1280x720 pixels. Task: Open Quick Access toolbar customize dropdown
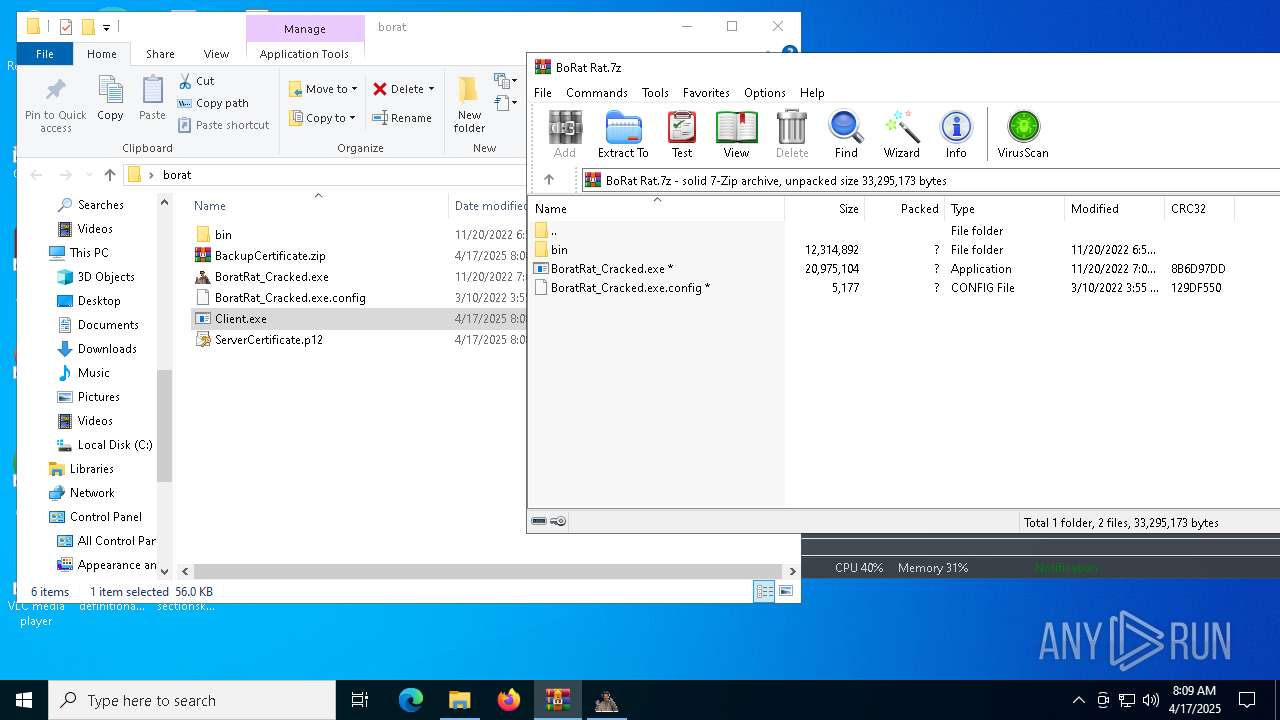106,27
